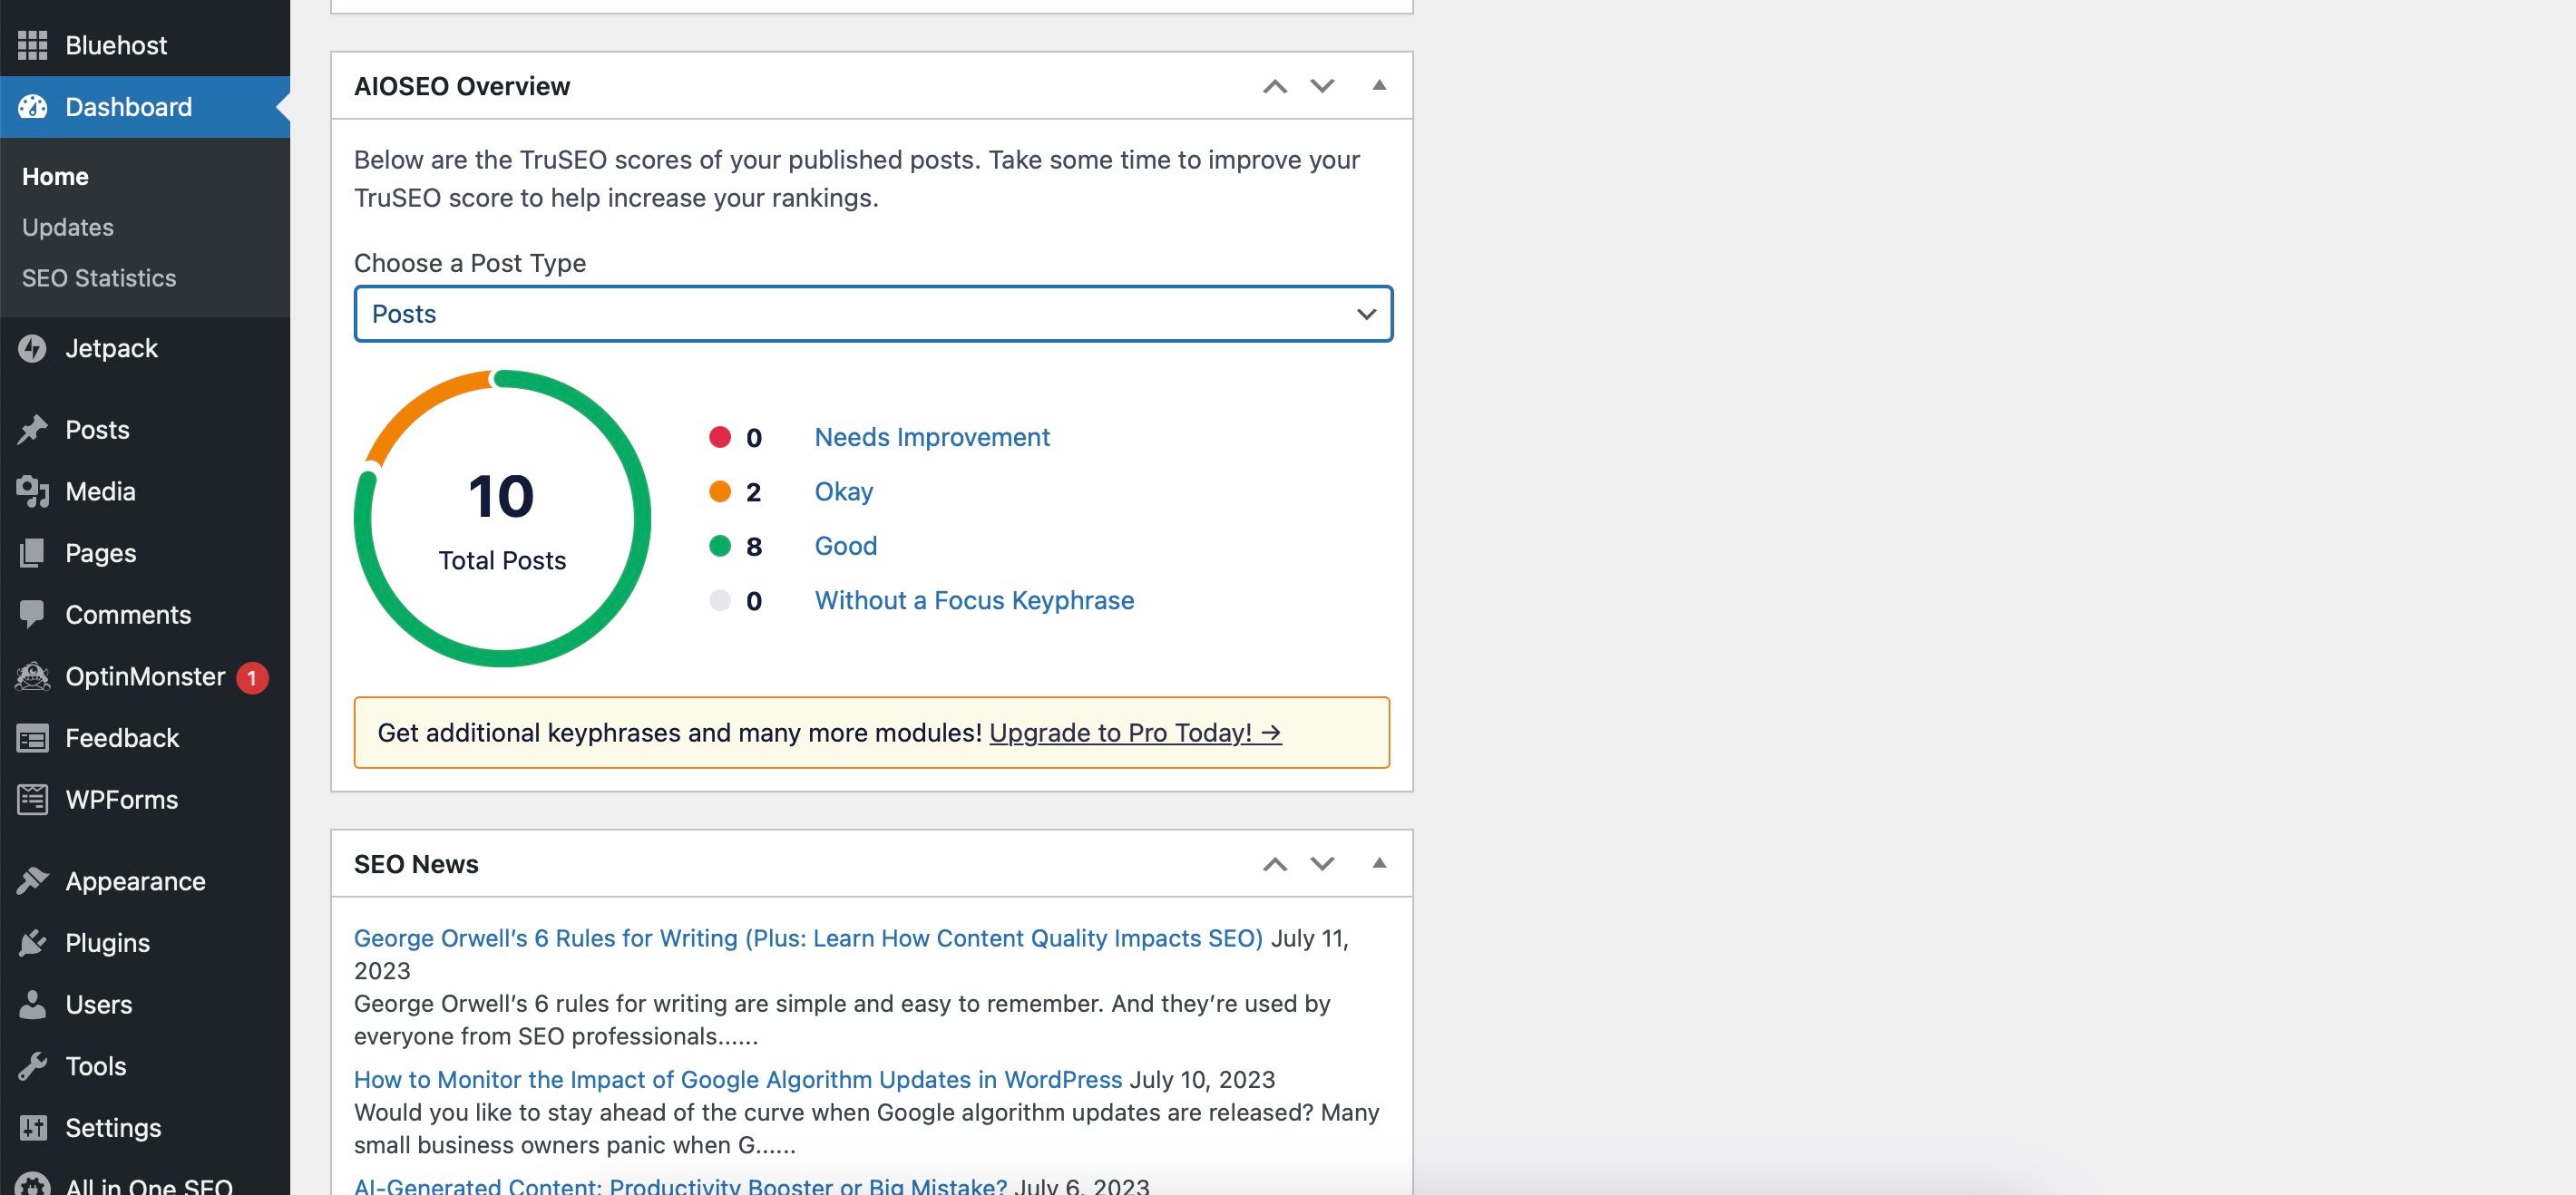Move AIOSEO Overview widget down

(1322, 86)
